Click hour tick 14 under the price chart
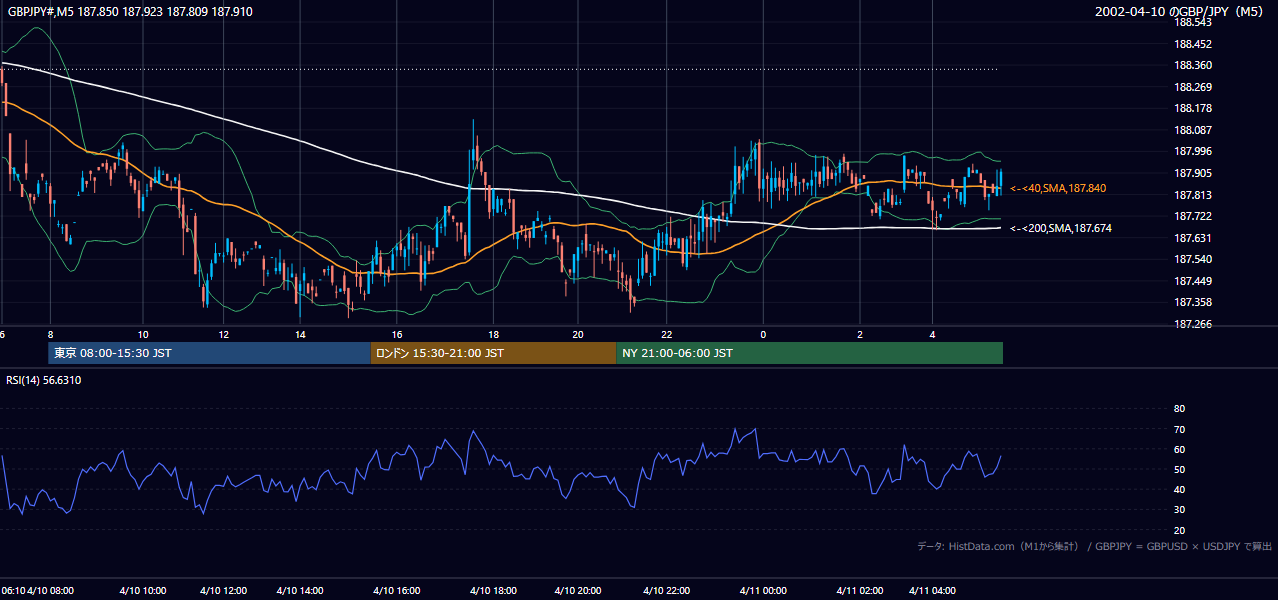The height and width of the screenshot is (600, 1278). coord(300,334)
